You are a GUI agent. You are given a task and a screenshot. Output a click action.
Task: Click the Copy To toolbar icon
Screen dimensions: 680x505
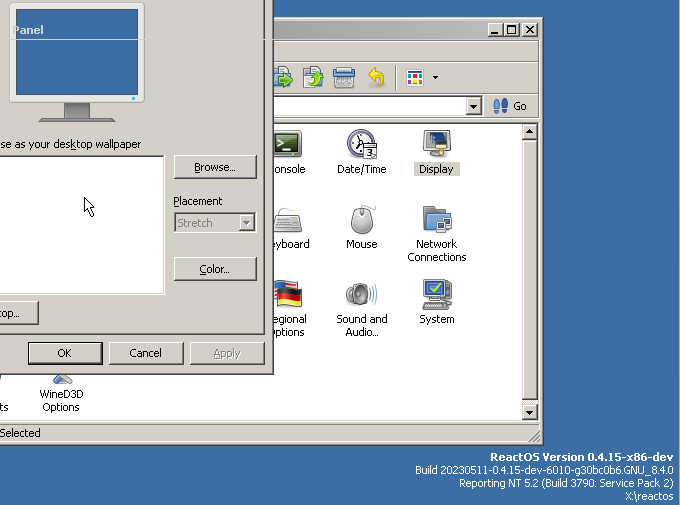[314, 78]
